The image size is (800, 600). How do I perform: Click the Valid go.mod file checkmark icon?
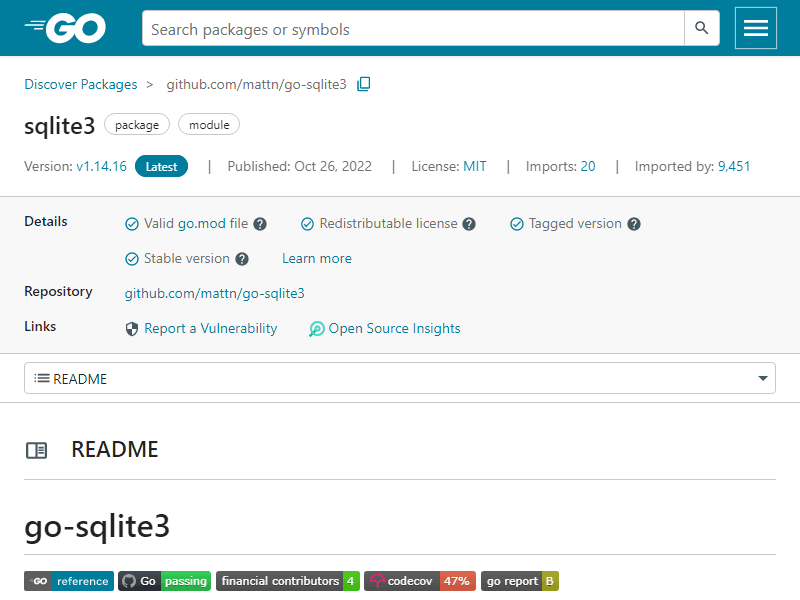(132, 224)
